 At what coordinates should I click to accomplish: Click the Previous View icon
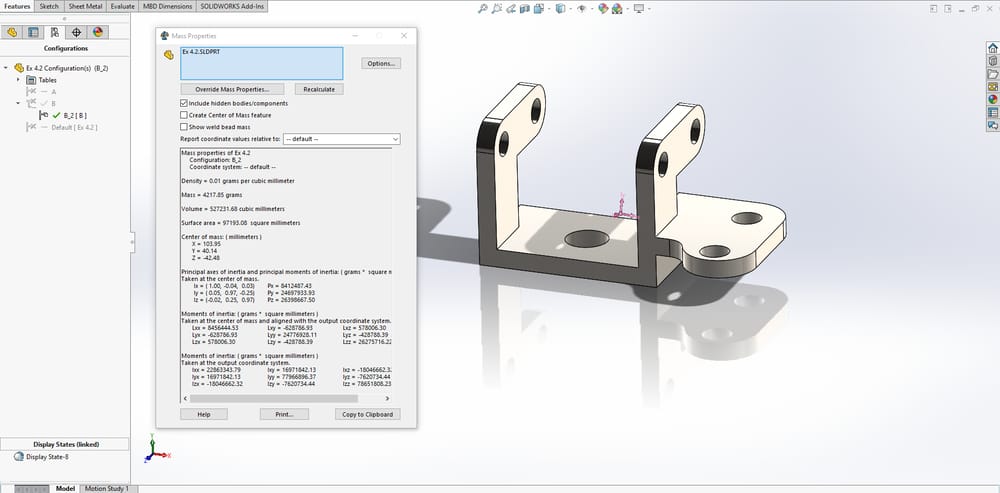coord(511,9)
